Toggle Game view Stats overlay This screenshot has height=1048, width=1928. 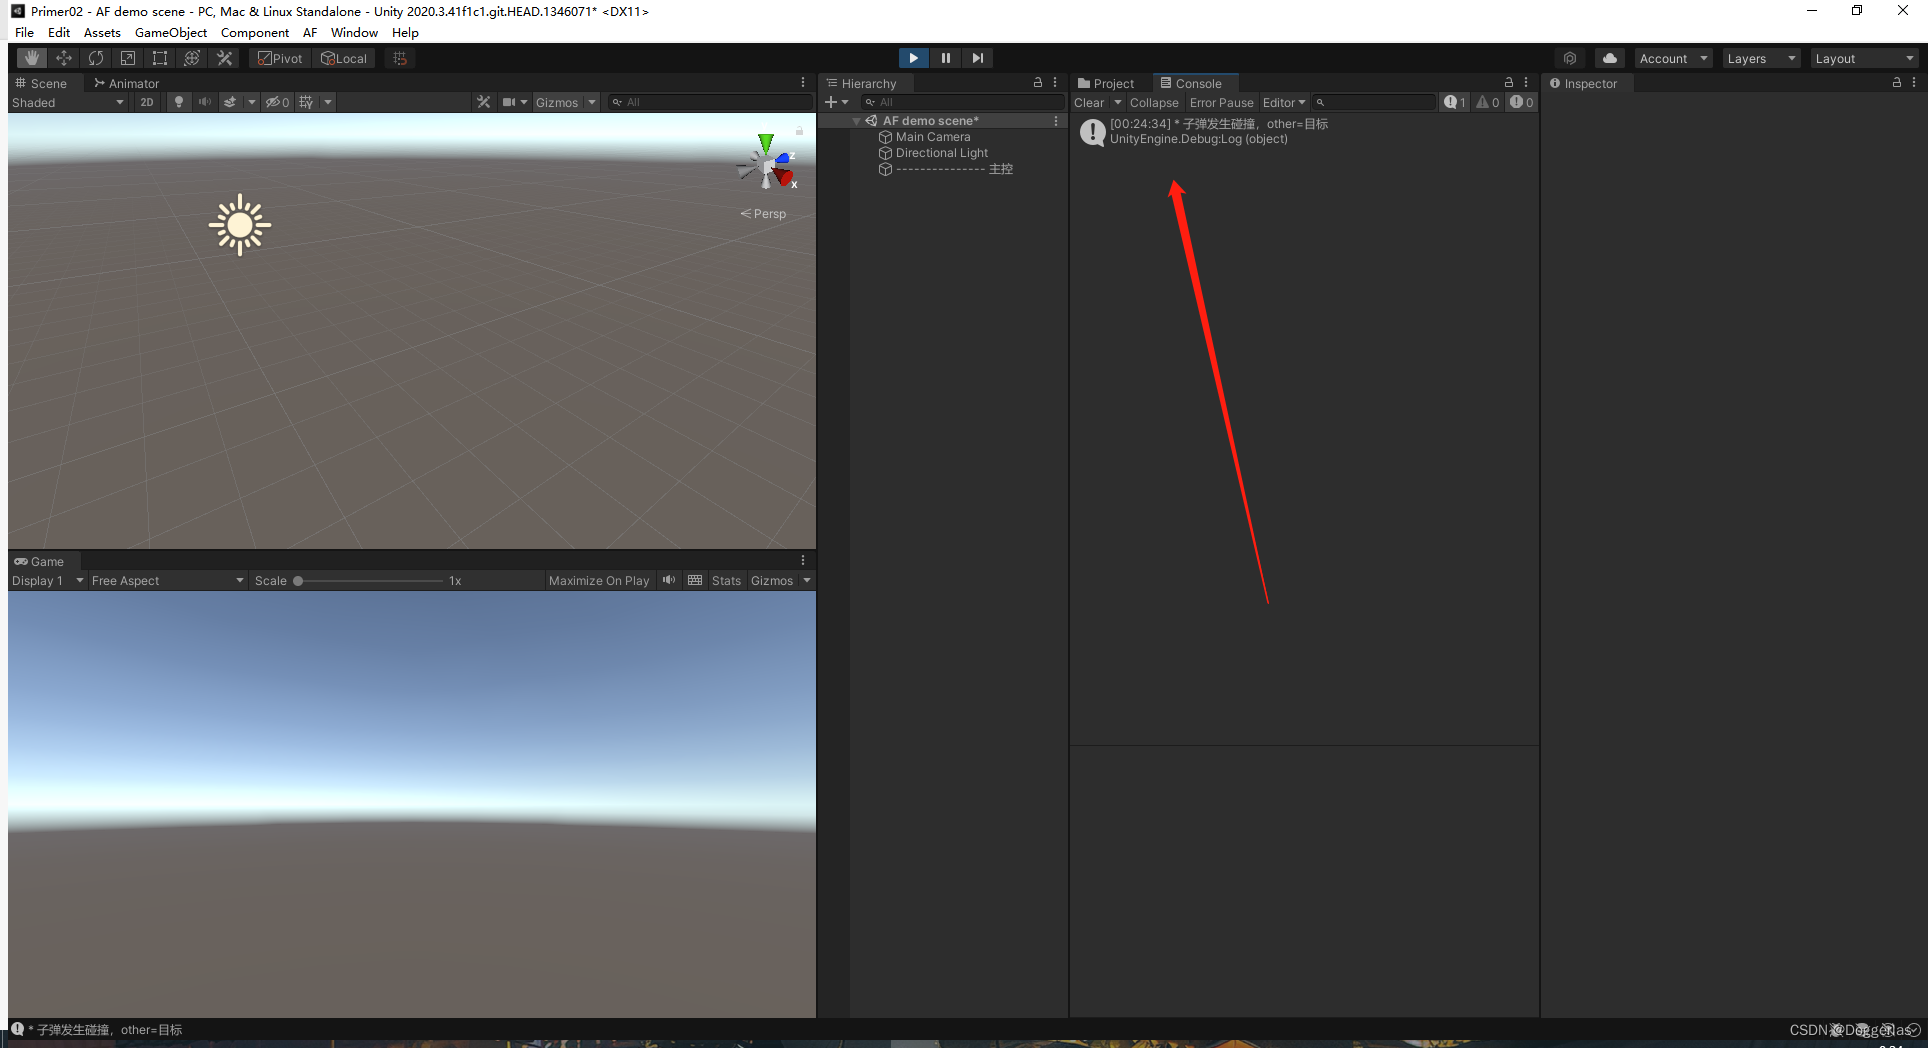click(x=726, y=580)
